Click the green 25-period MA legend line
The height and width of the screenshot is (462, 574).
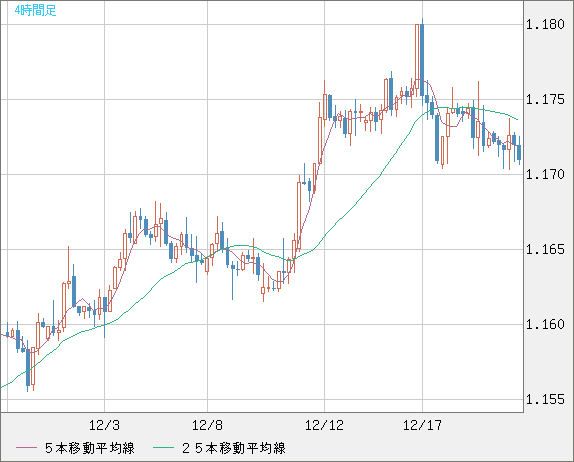[163, 448]
